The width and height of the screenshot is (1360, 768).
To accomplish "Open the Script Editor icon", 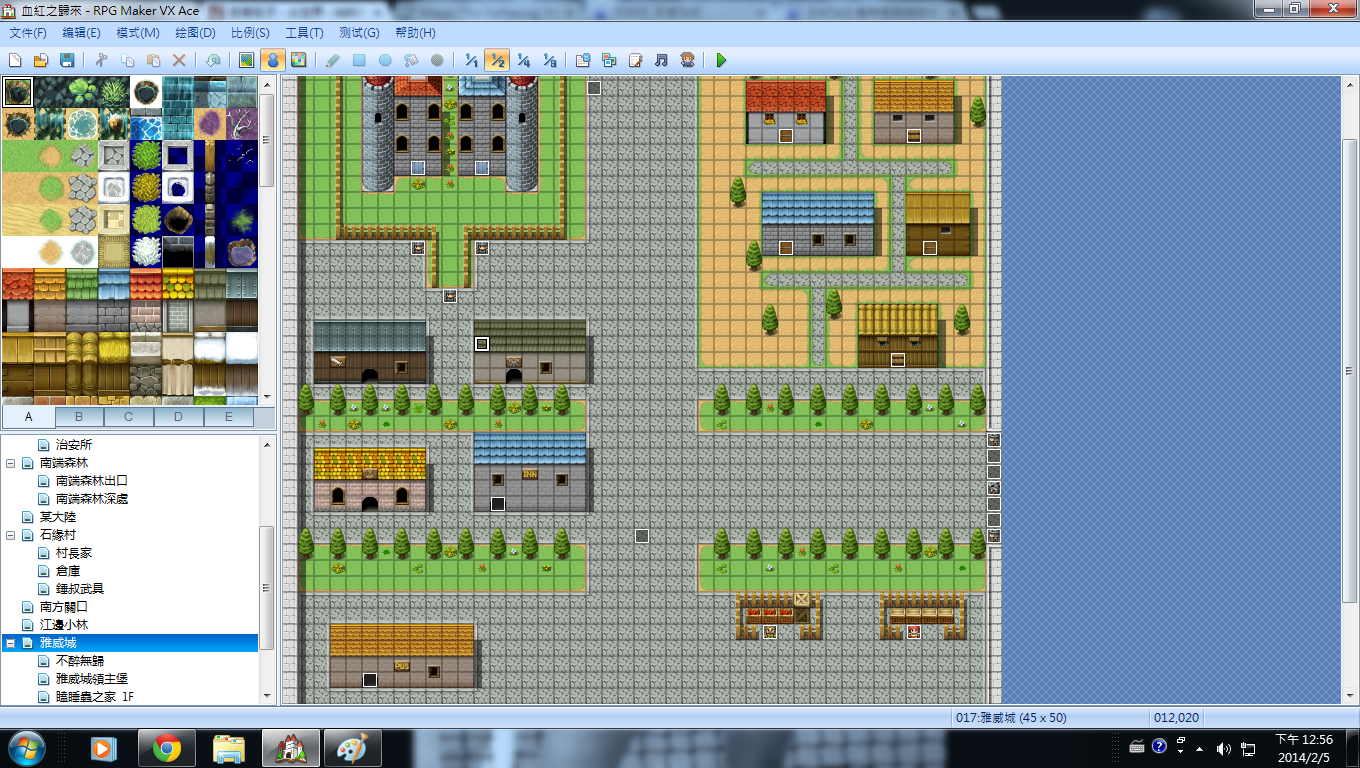I will coord(635,60).
